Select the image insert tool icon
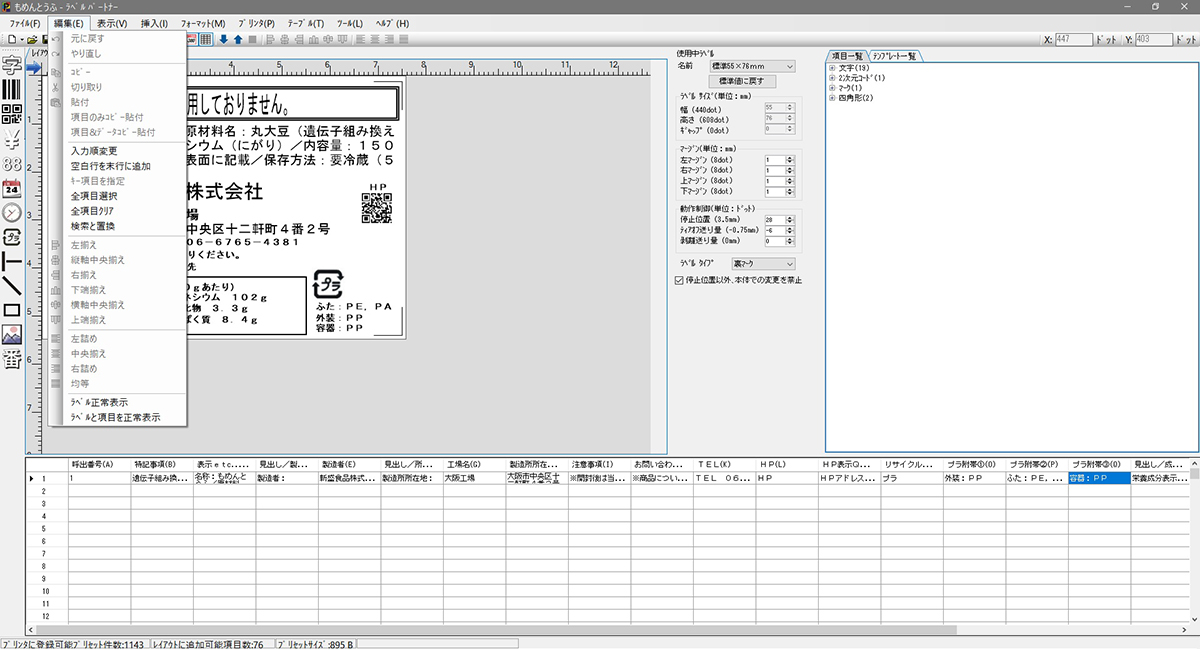Image resolution: width=1200 pixels, height=649 pixels. (12, 336)
